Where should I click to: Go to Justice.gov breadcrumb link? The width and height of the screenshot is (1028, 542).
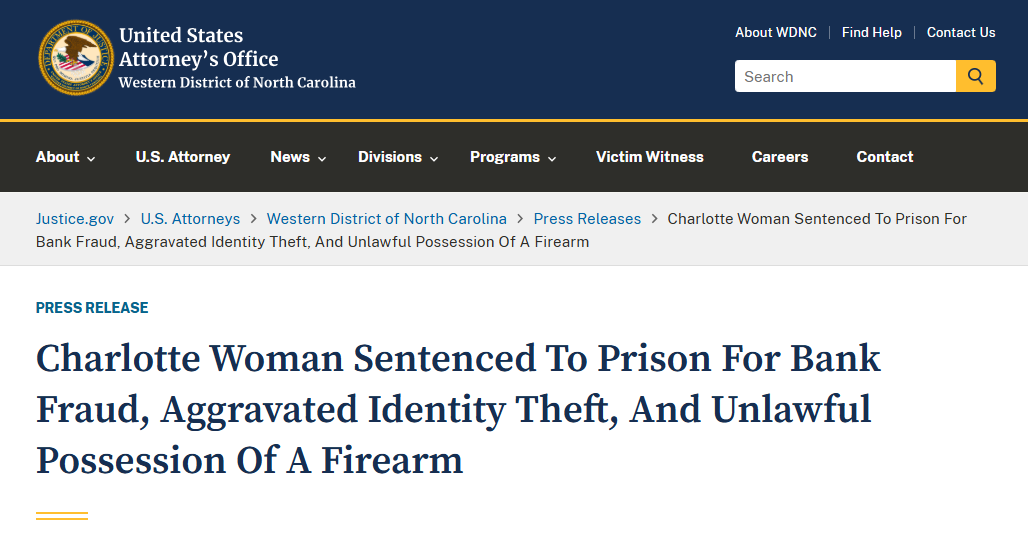pos(75,219)
